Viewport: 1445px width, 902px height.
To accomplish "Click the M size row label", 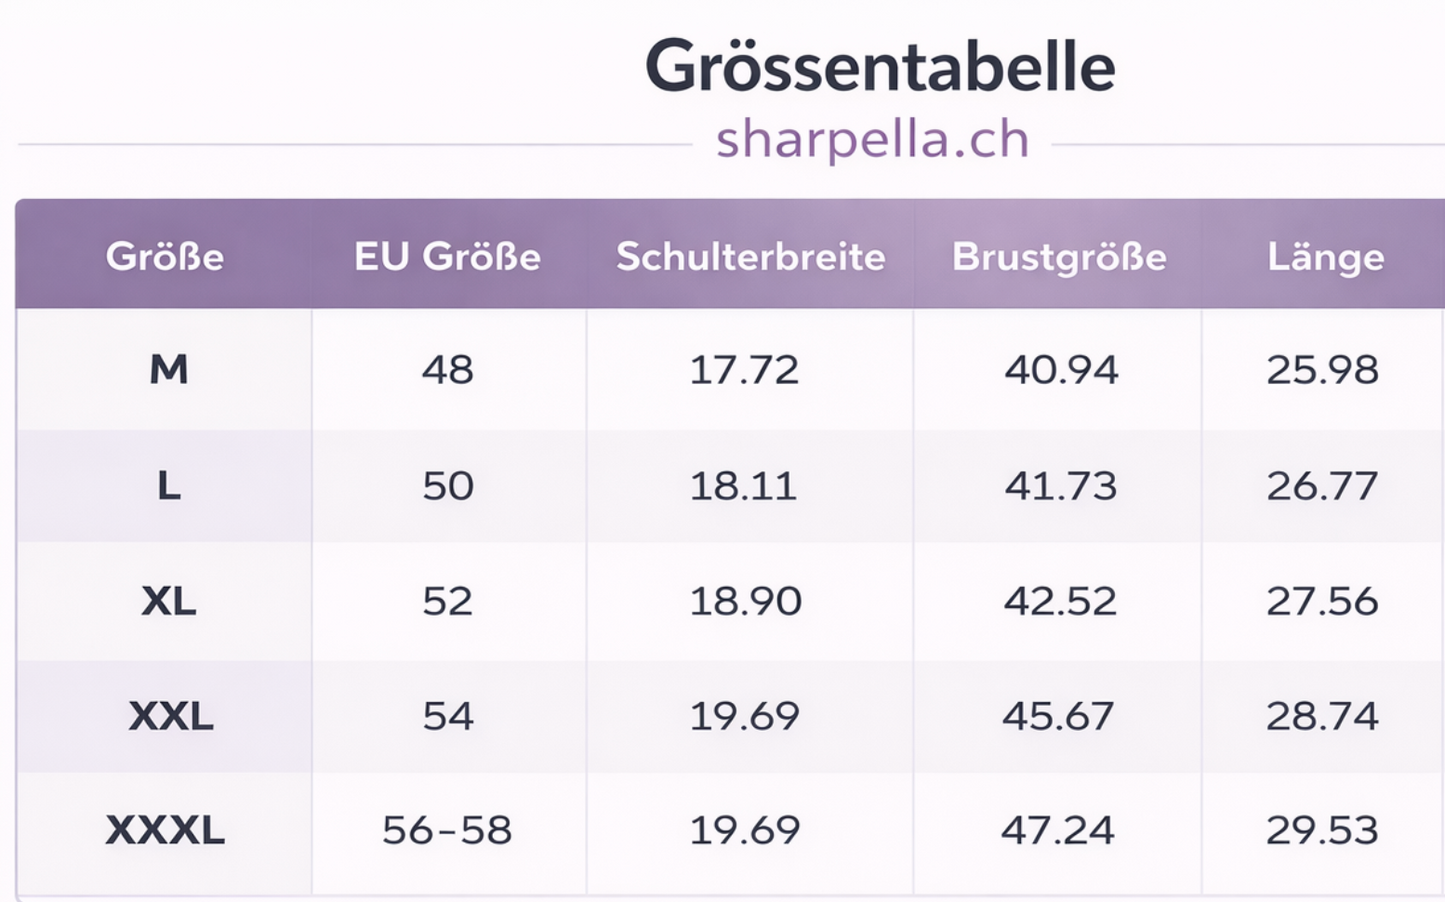I will pos(168,370).
